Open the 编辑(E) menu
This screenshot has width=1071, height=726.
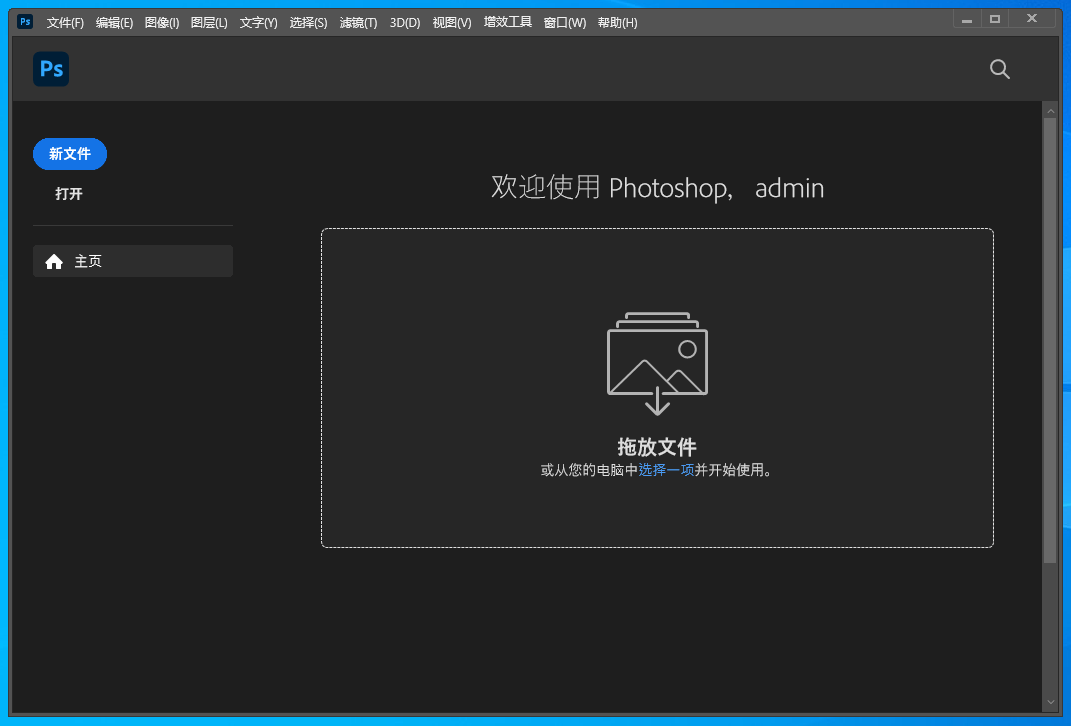pyautogui.click(x=114, y=22)
